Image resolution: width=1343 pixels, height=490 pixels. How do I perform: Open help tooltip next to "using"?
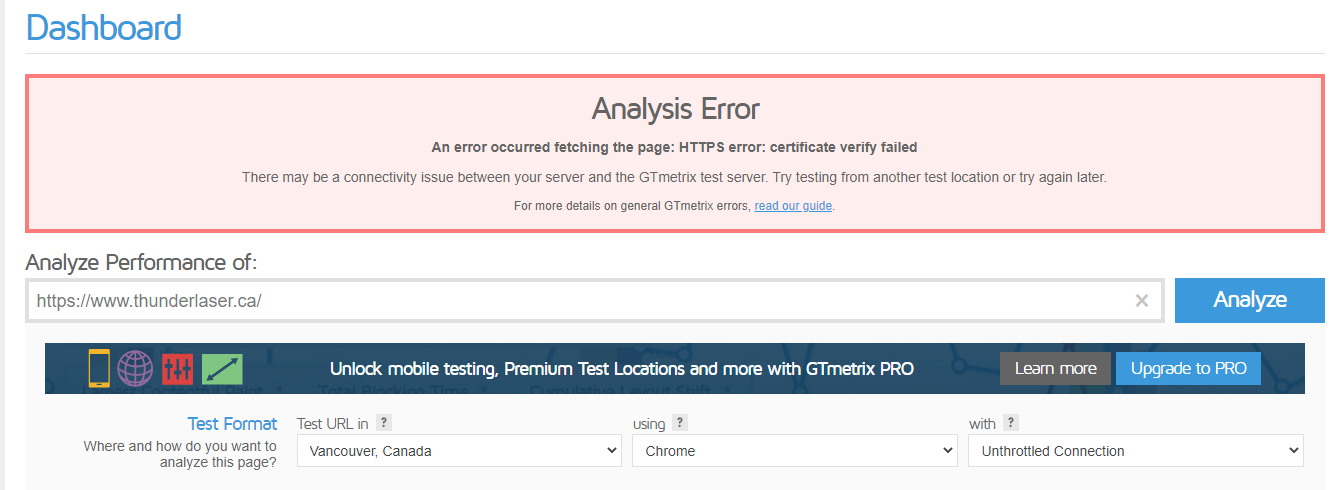point(680,424)
